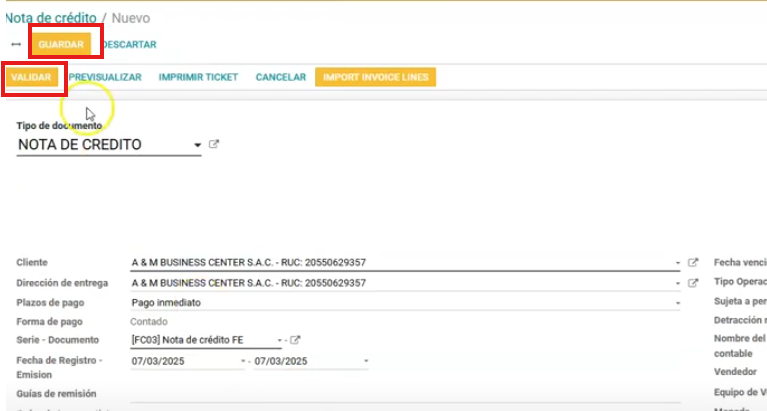Click Import Invoice Lines button
The image size is (767, 411).
(375, 77)
